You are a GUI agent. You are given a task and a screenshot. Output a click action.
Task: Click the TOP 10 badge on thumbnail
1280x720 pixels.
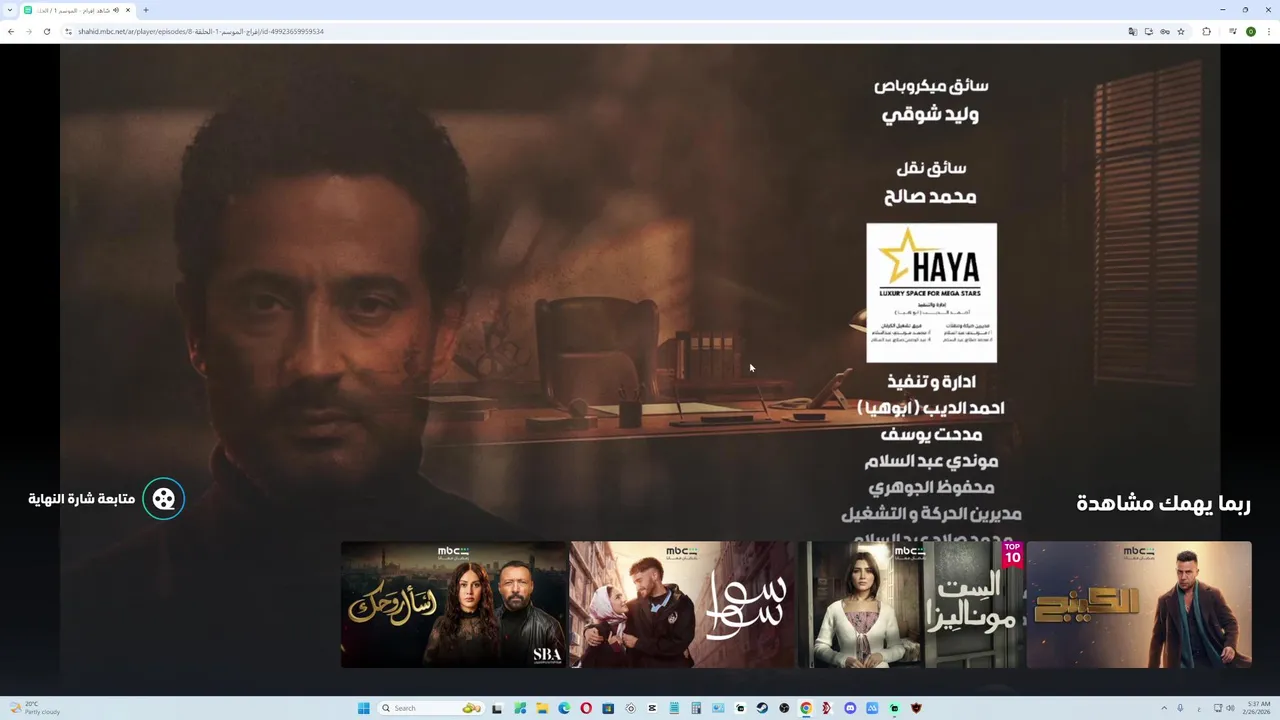(1013, 554)
